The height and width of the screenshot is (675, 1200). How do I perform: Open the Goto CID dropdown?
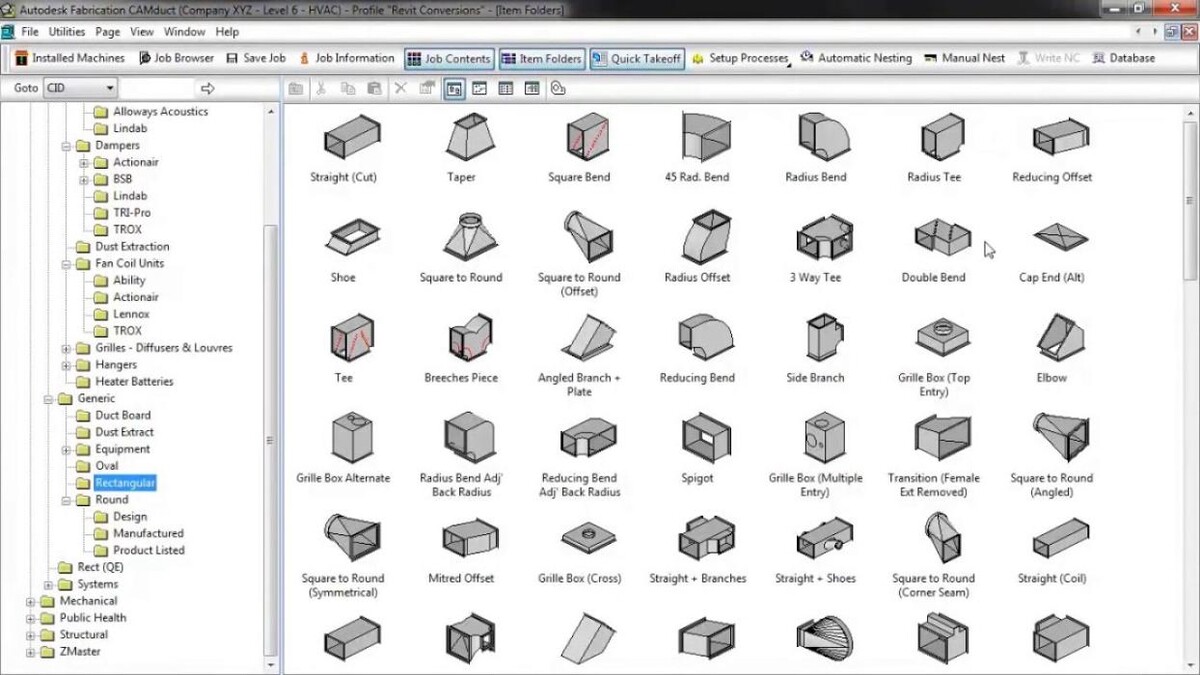(109, 88)
